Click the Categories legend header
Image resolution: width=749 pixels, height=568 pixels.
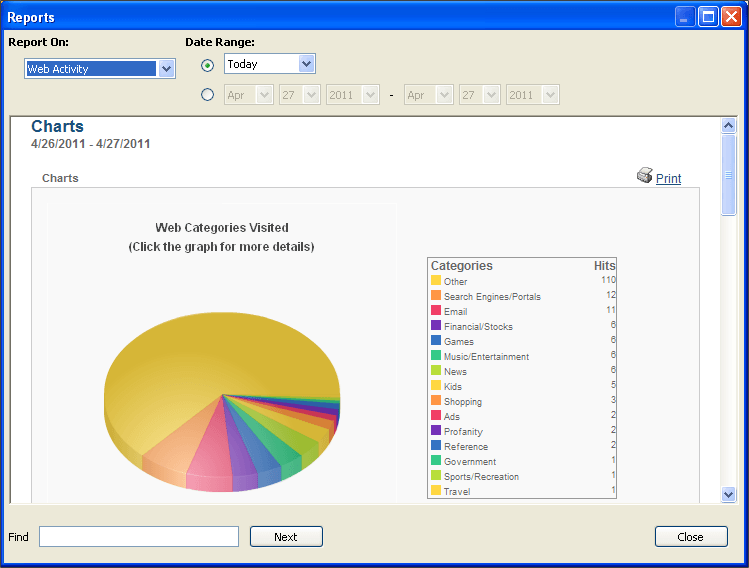click(461, 266)
